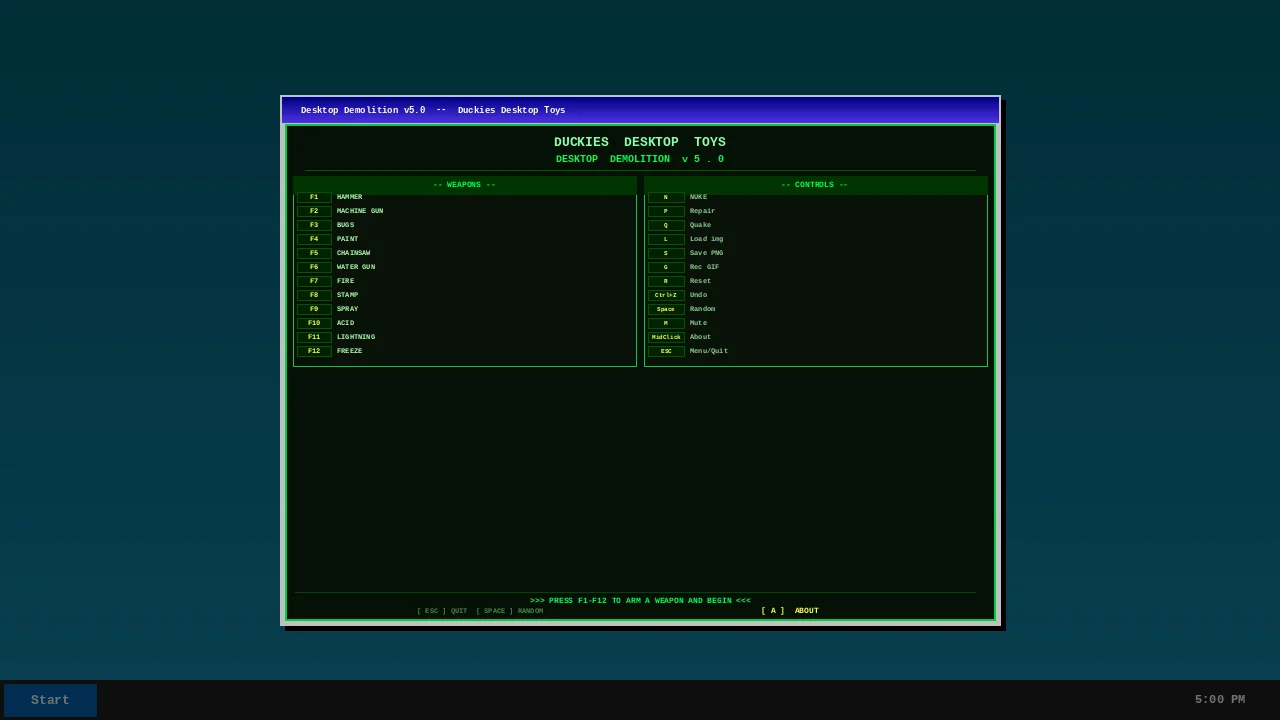Select the LIGHTNING weapon label
This screenshot has width=1280, height=720.
click(356, 337)
